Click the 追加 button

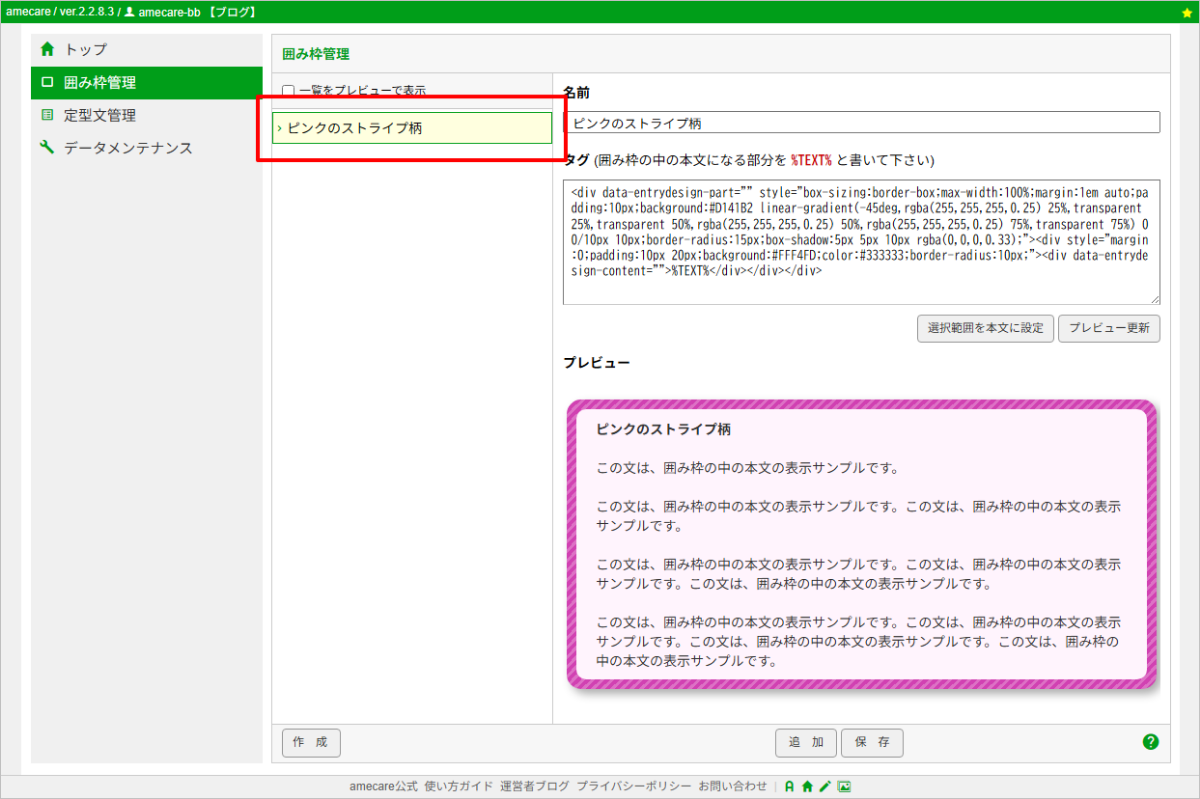click(806, 743)
